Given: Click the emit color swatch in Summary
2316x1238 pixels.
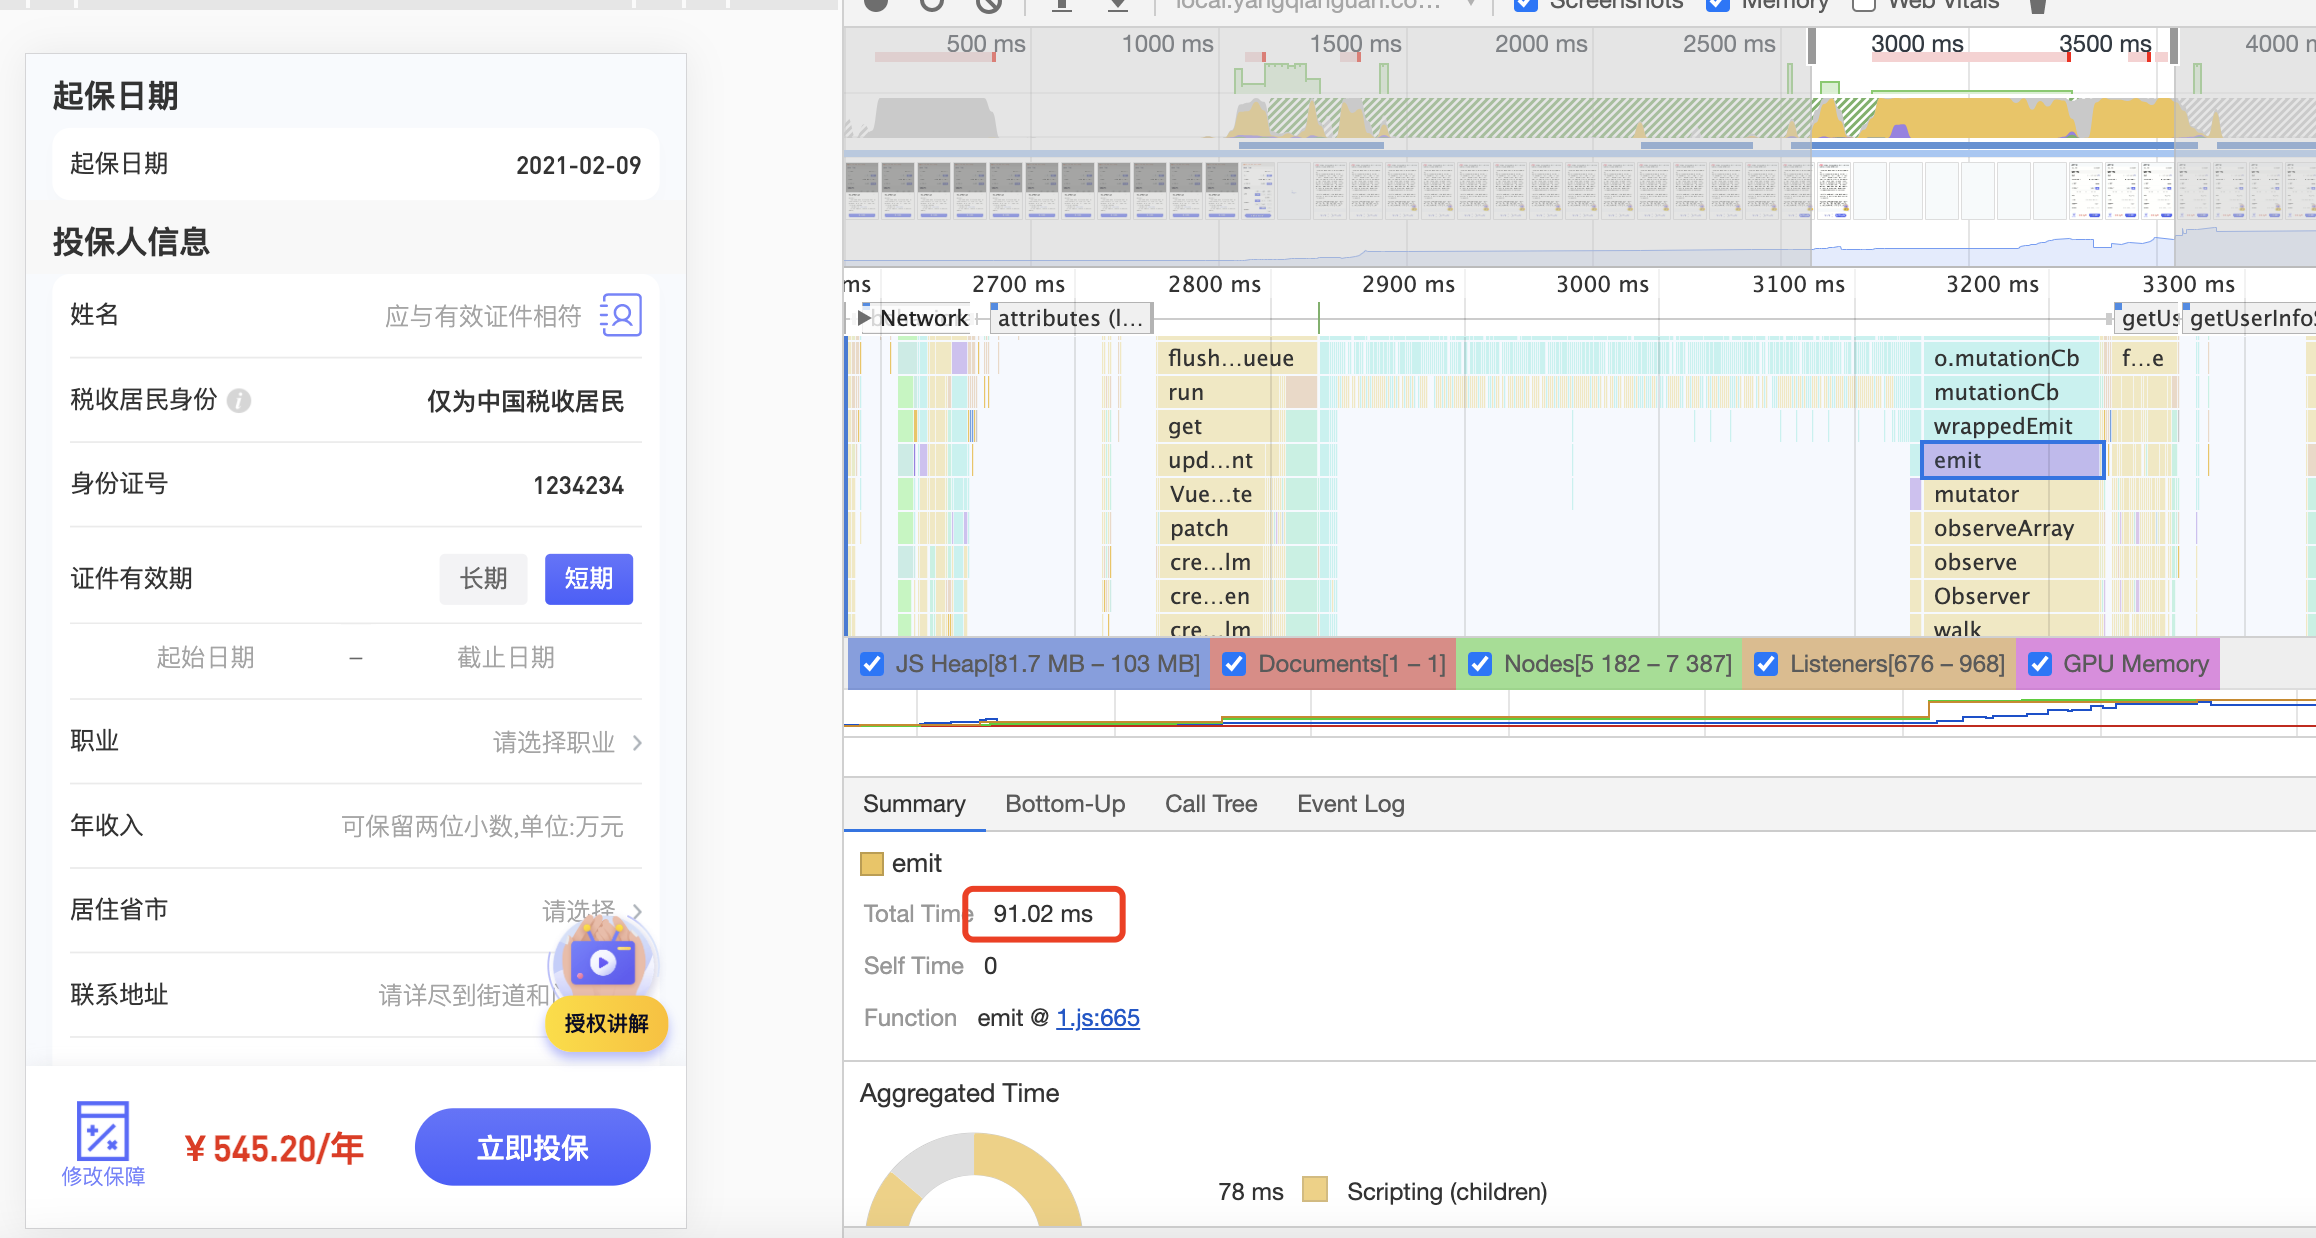Looking at the screenshot, I should pyautogui.click(x=872, y=864).
